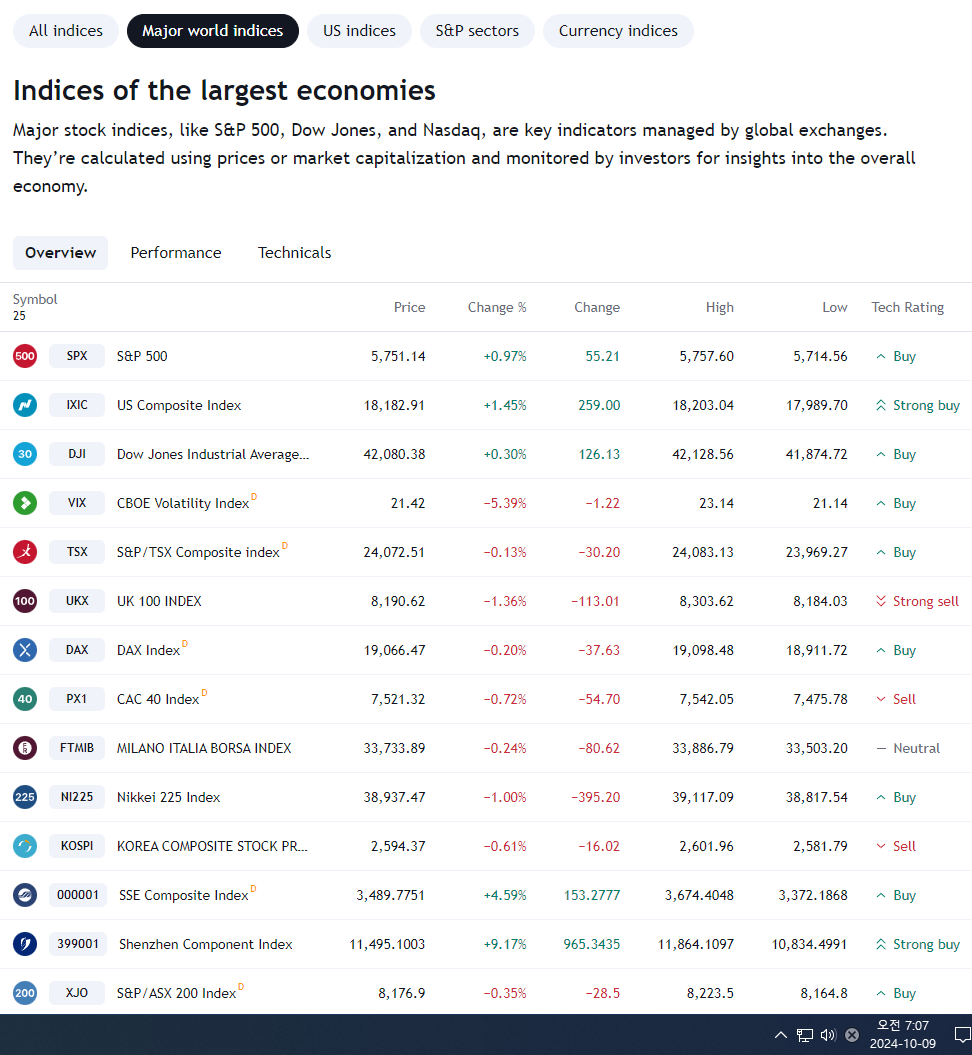
Task: Click the CAC 40 green logo icon
Action: 25,699
